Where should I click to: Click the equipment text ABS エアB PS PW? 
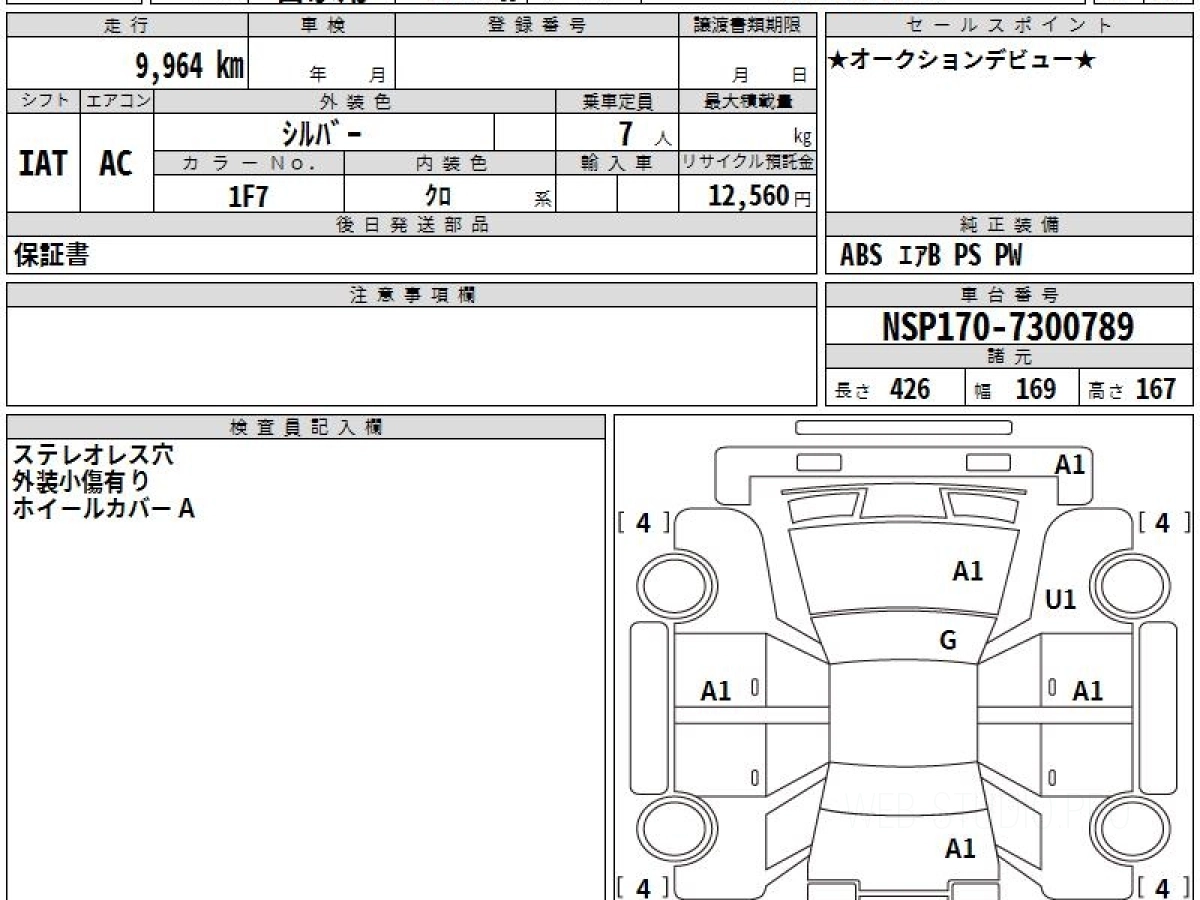point(931,256)
